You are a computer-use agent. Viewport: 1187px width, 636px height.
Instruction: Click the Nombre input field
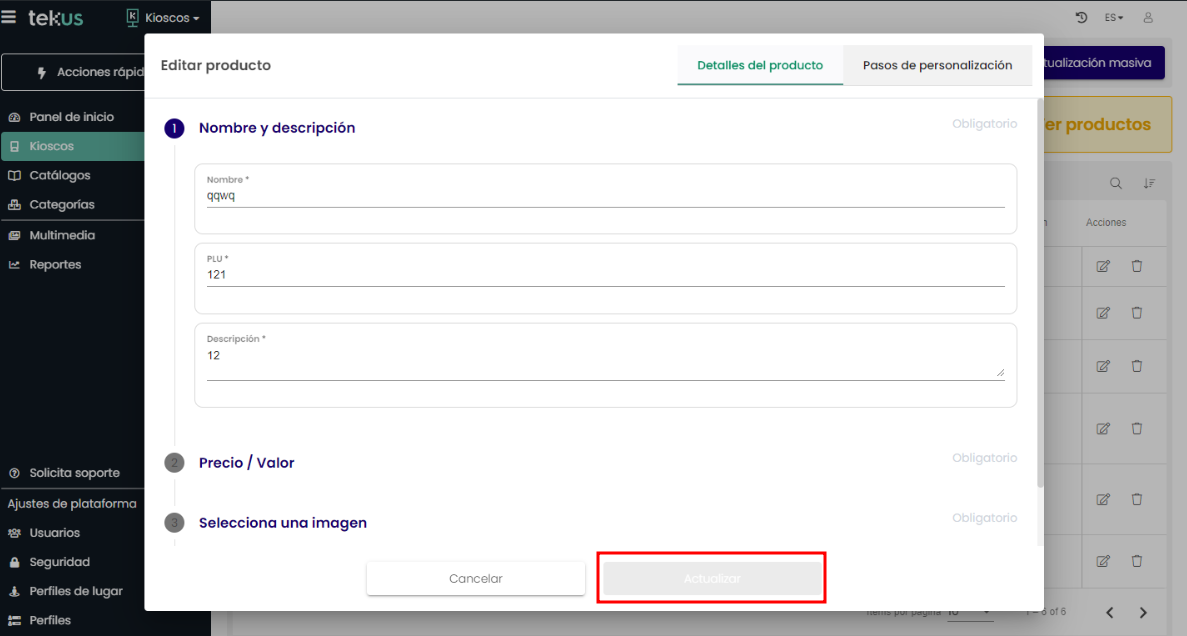tap(605, 196)
